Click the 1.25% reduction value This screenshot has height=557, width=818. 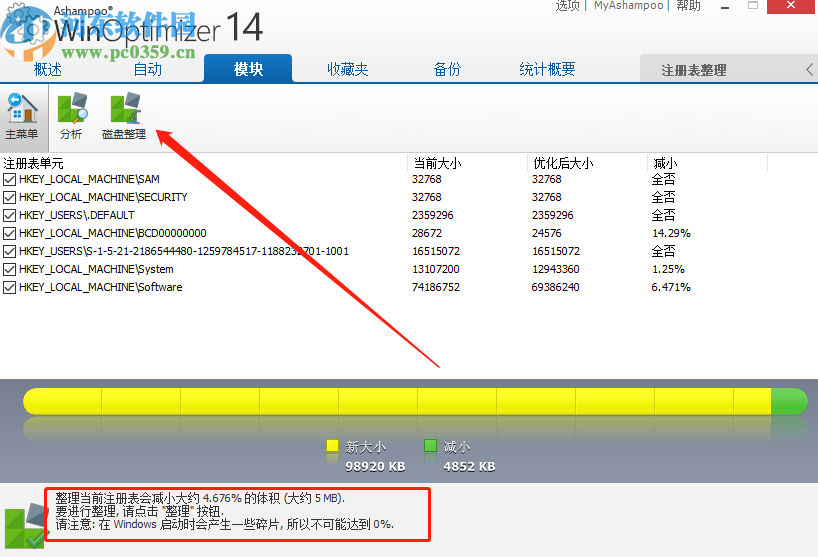coord(668,270)
